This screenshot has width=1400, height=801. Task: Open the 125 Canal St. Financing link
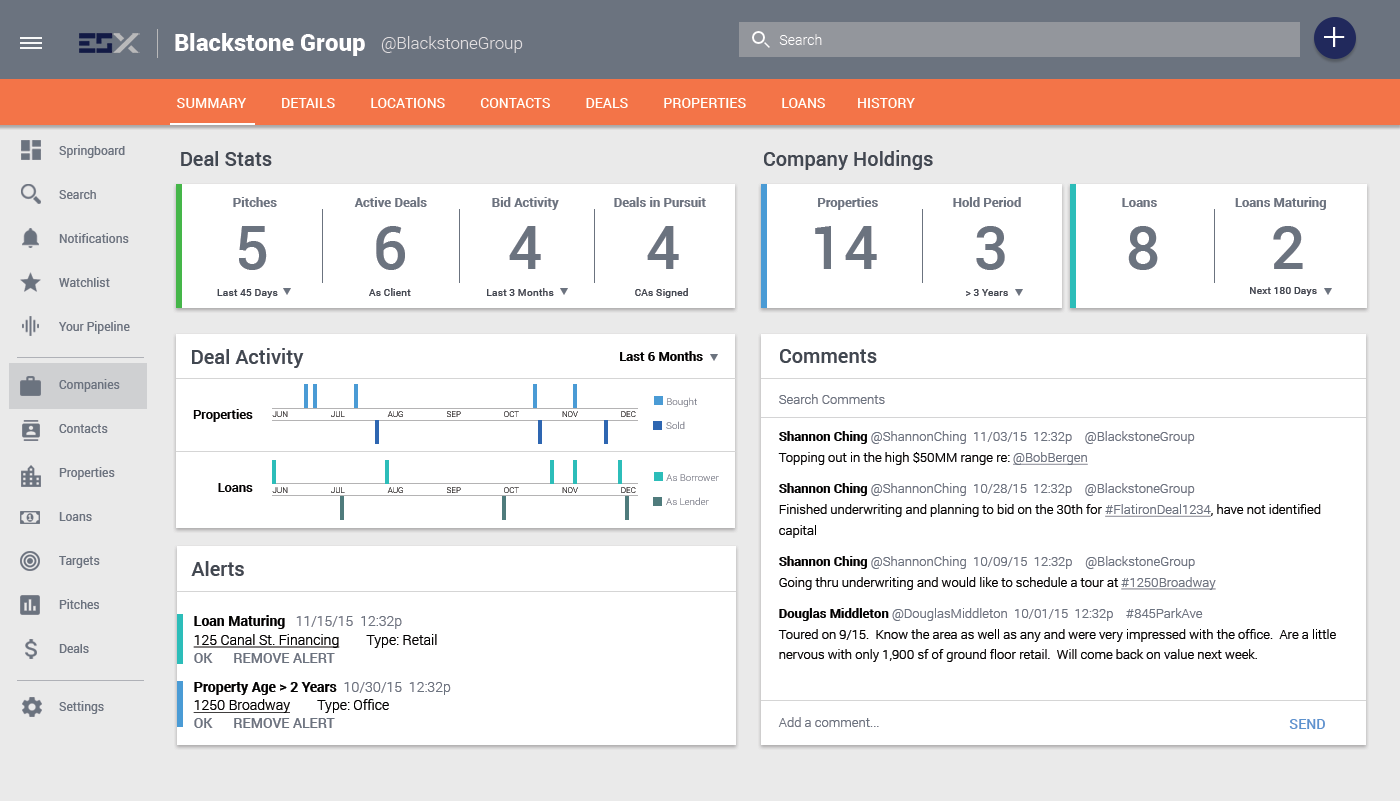click(266, 640)
